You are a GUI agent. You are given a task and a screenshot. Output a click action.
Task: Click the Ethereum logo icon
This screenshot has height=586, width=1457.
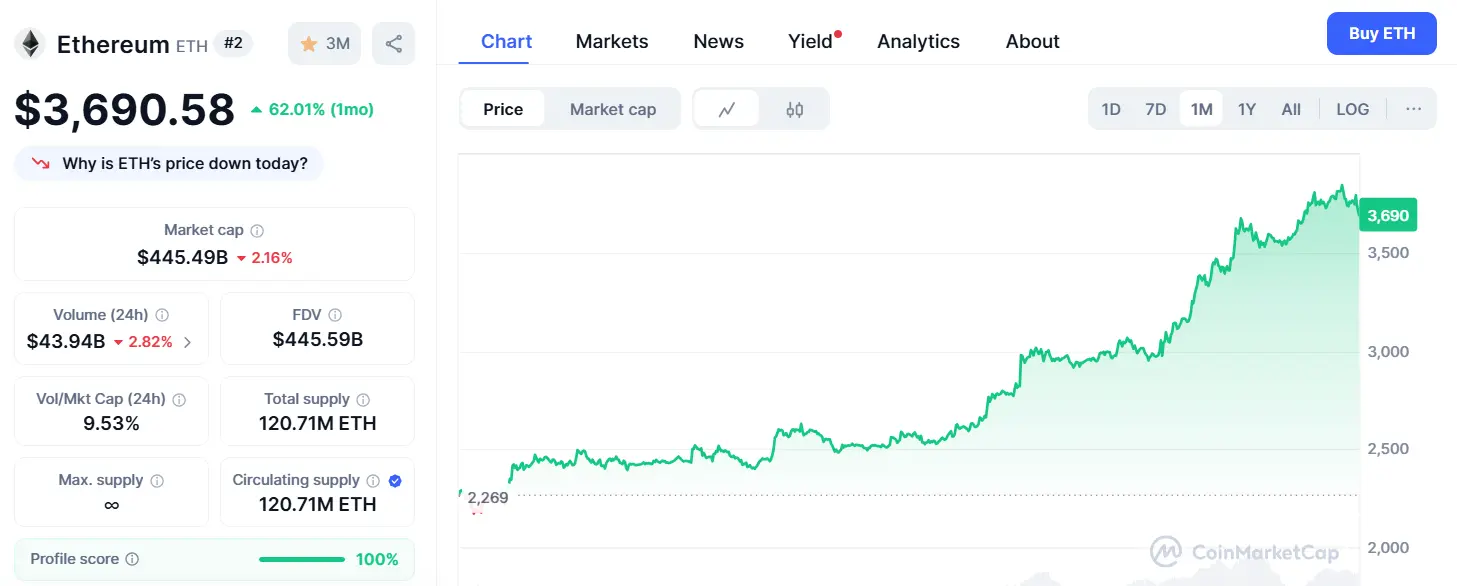click(30, 44)
